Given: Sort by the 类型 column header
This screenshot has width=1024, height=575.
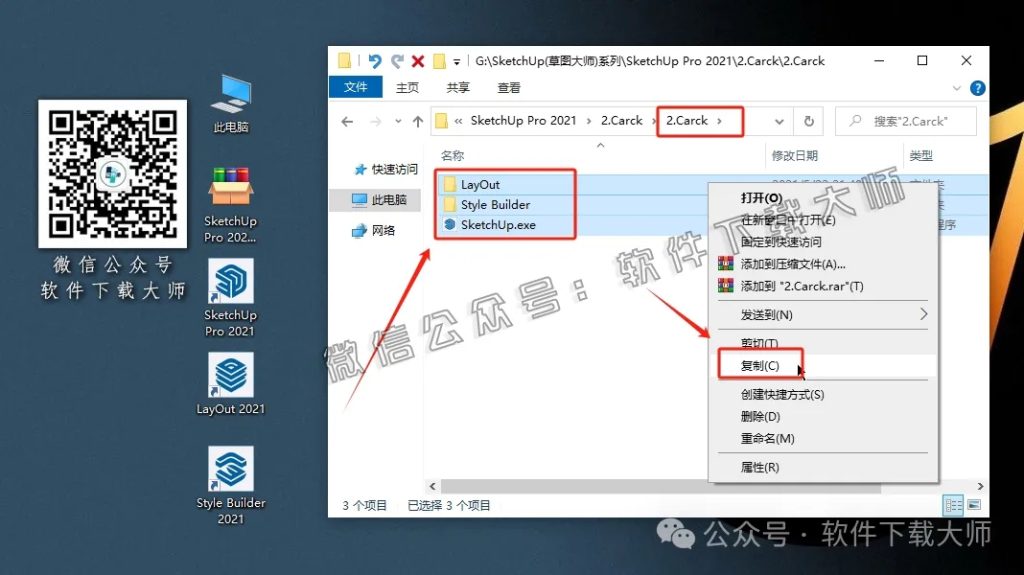Looking at the screenshot, I should pyautogui.click(x=921, y=156).
